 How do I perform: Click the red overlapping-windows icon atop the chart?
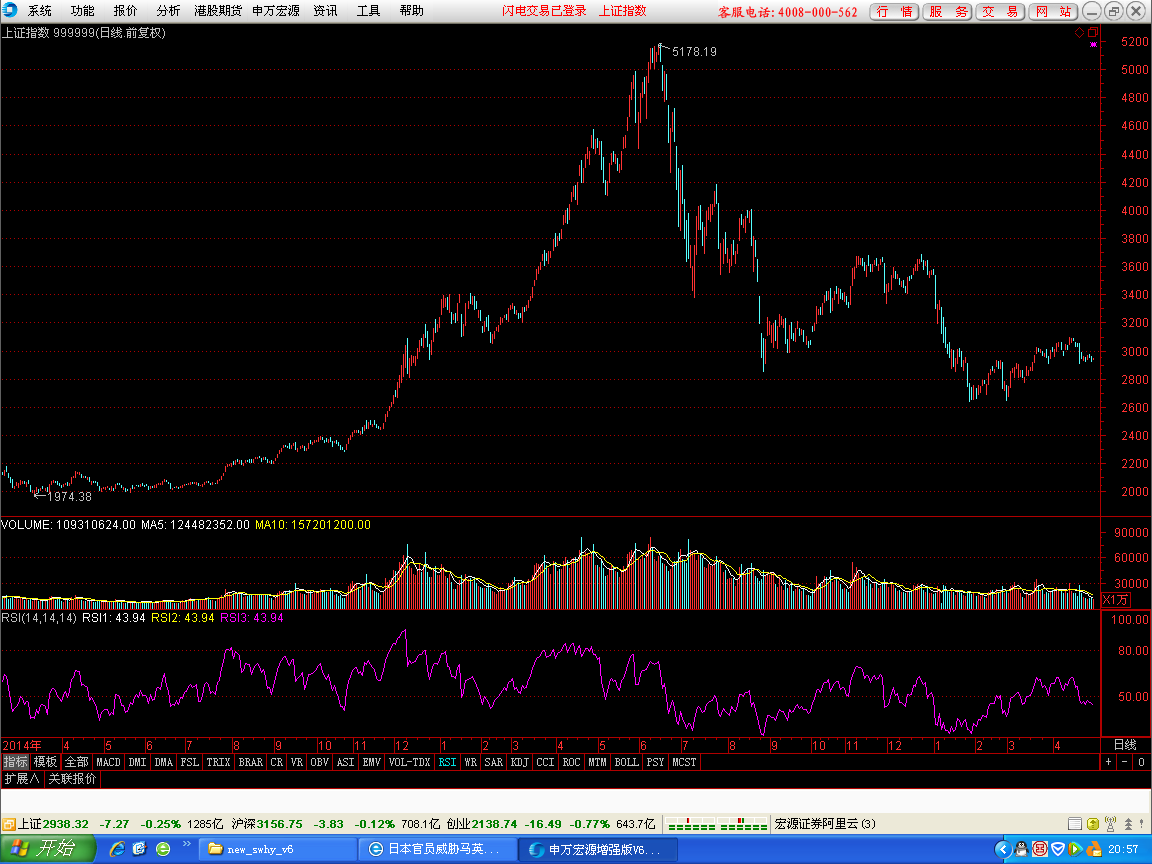coord(1093,32)
